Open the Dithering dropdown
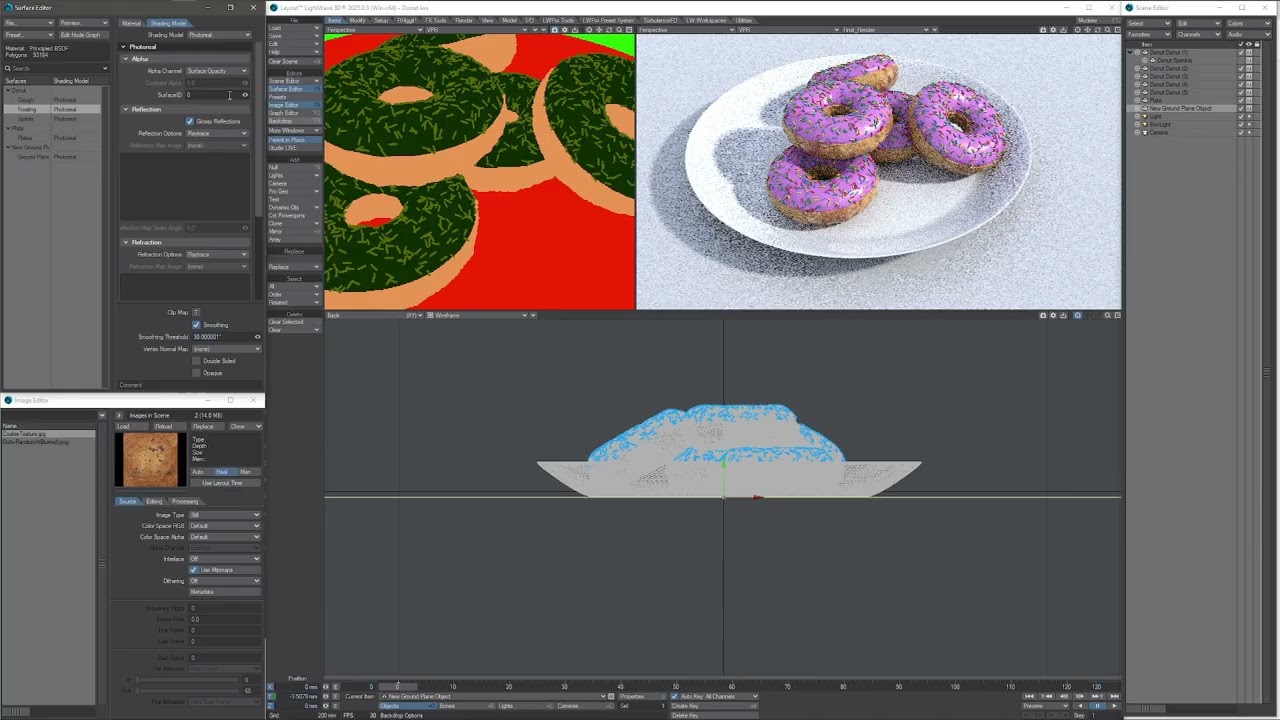The image size is (1280, 720). 225,581
